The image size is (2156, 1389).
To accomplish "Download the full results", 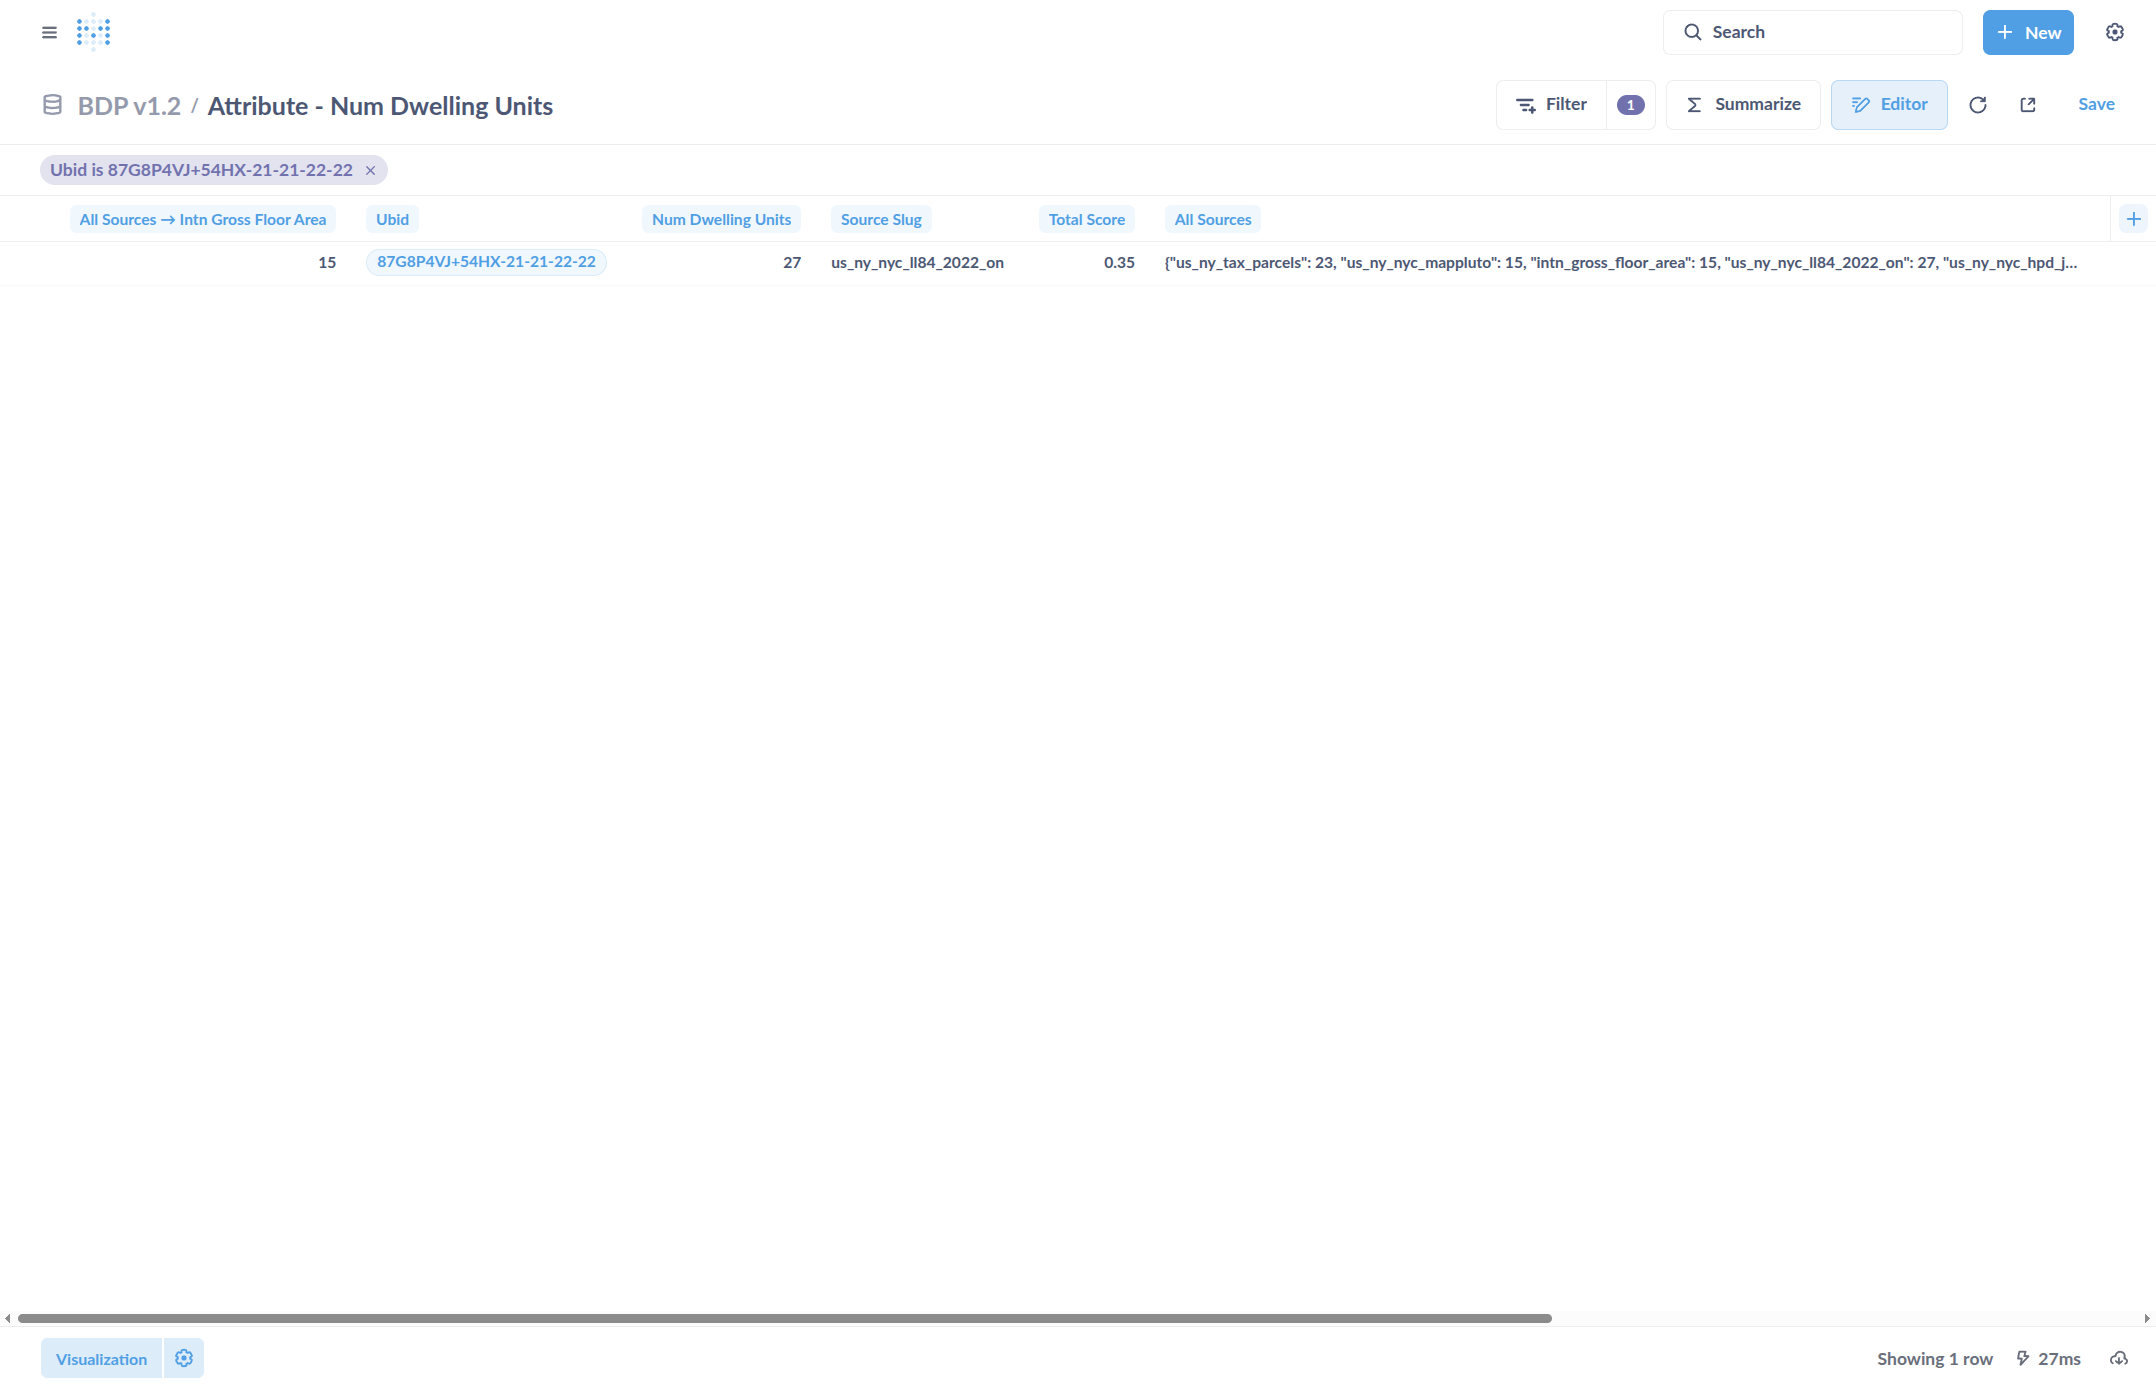I will click(x=2118, y=1358).
